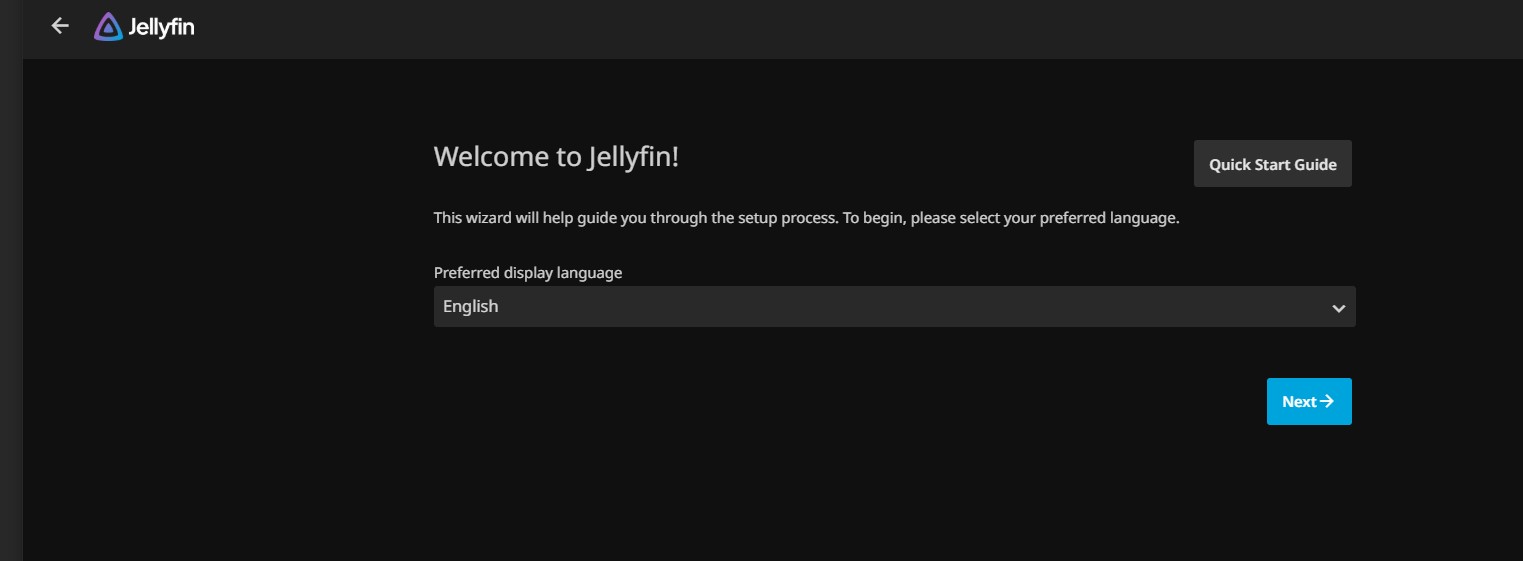Viewport: 1523px width, 561px height.
Task: Open the Quick Start Guide
Action: click(x=1272, y=164)
